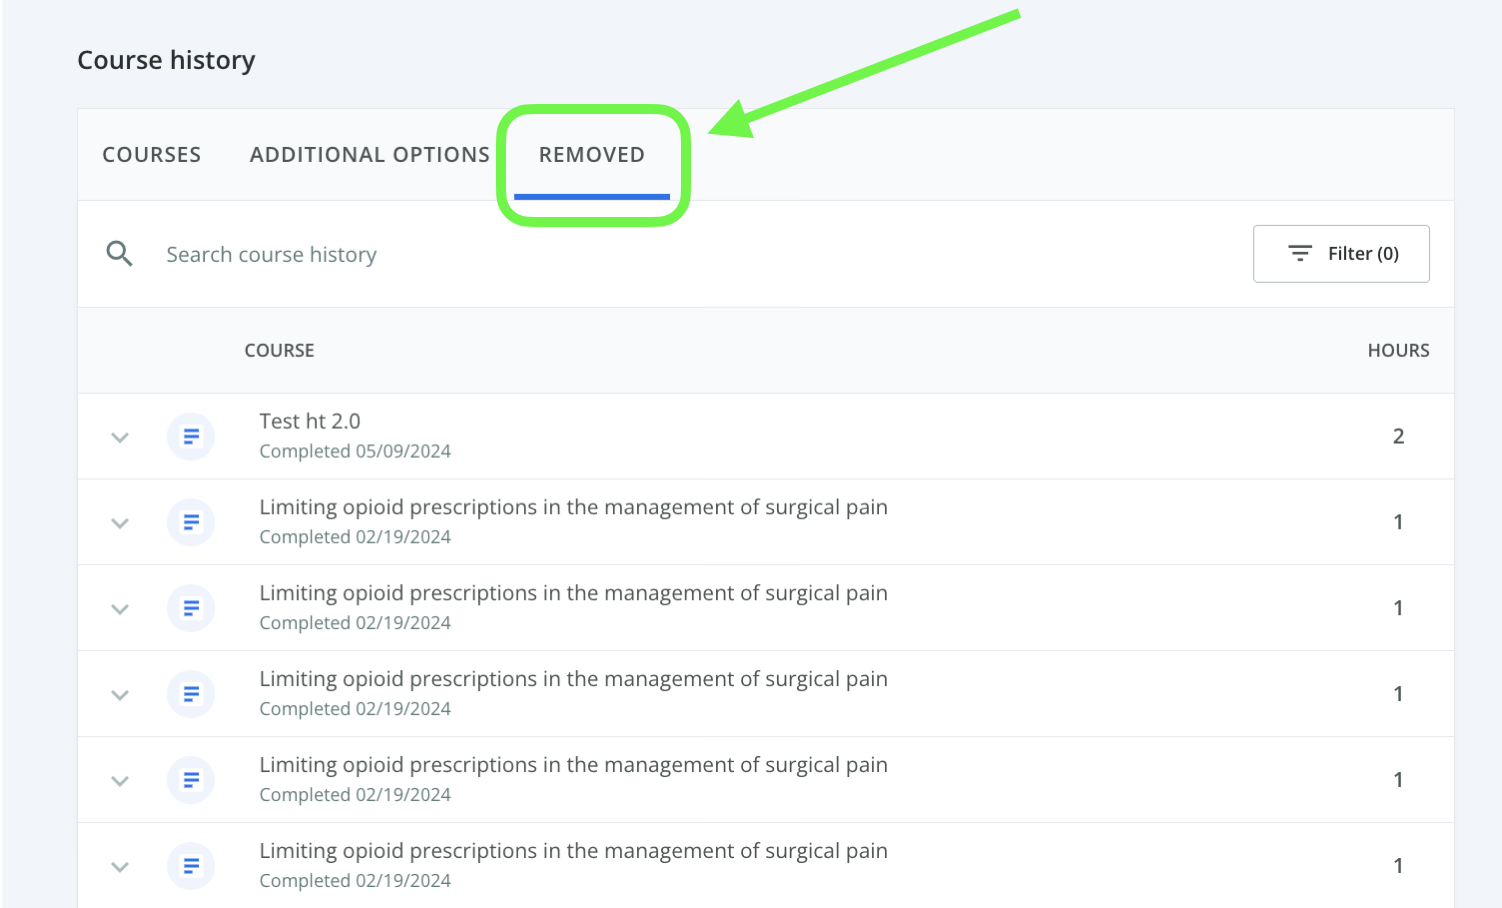Expand the last Limiting opioid prescriptions row

coord(120,867)
